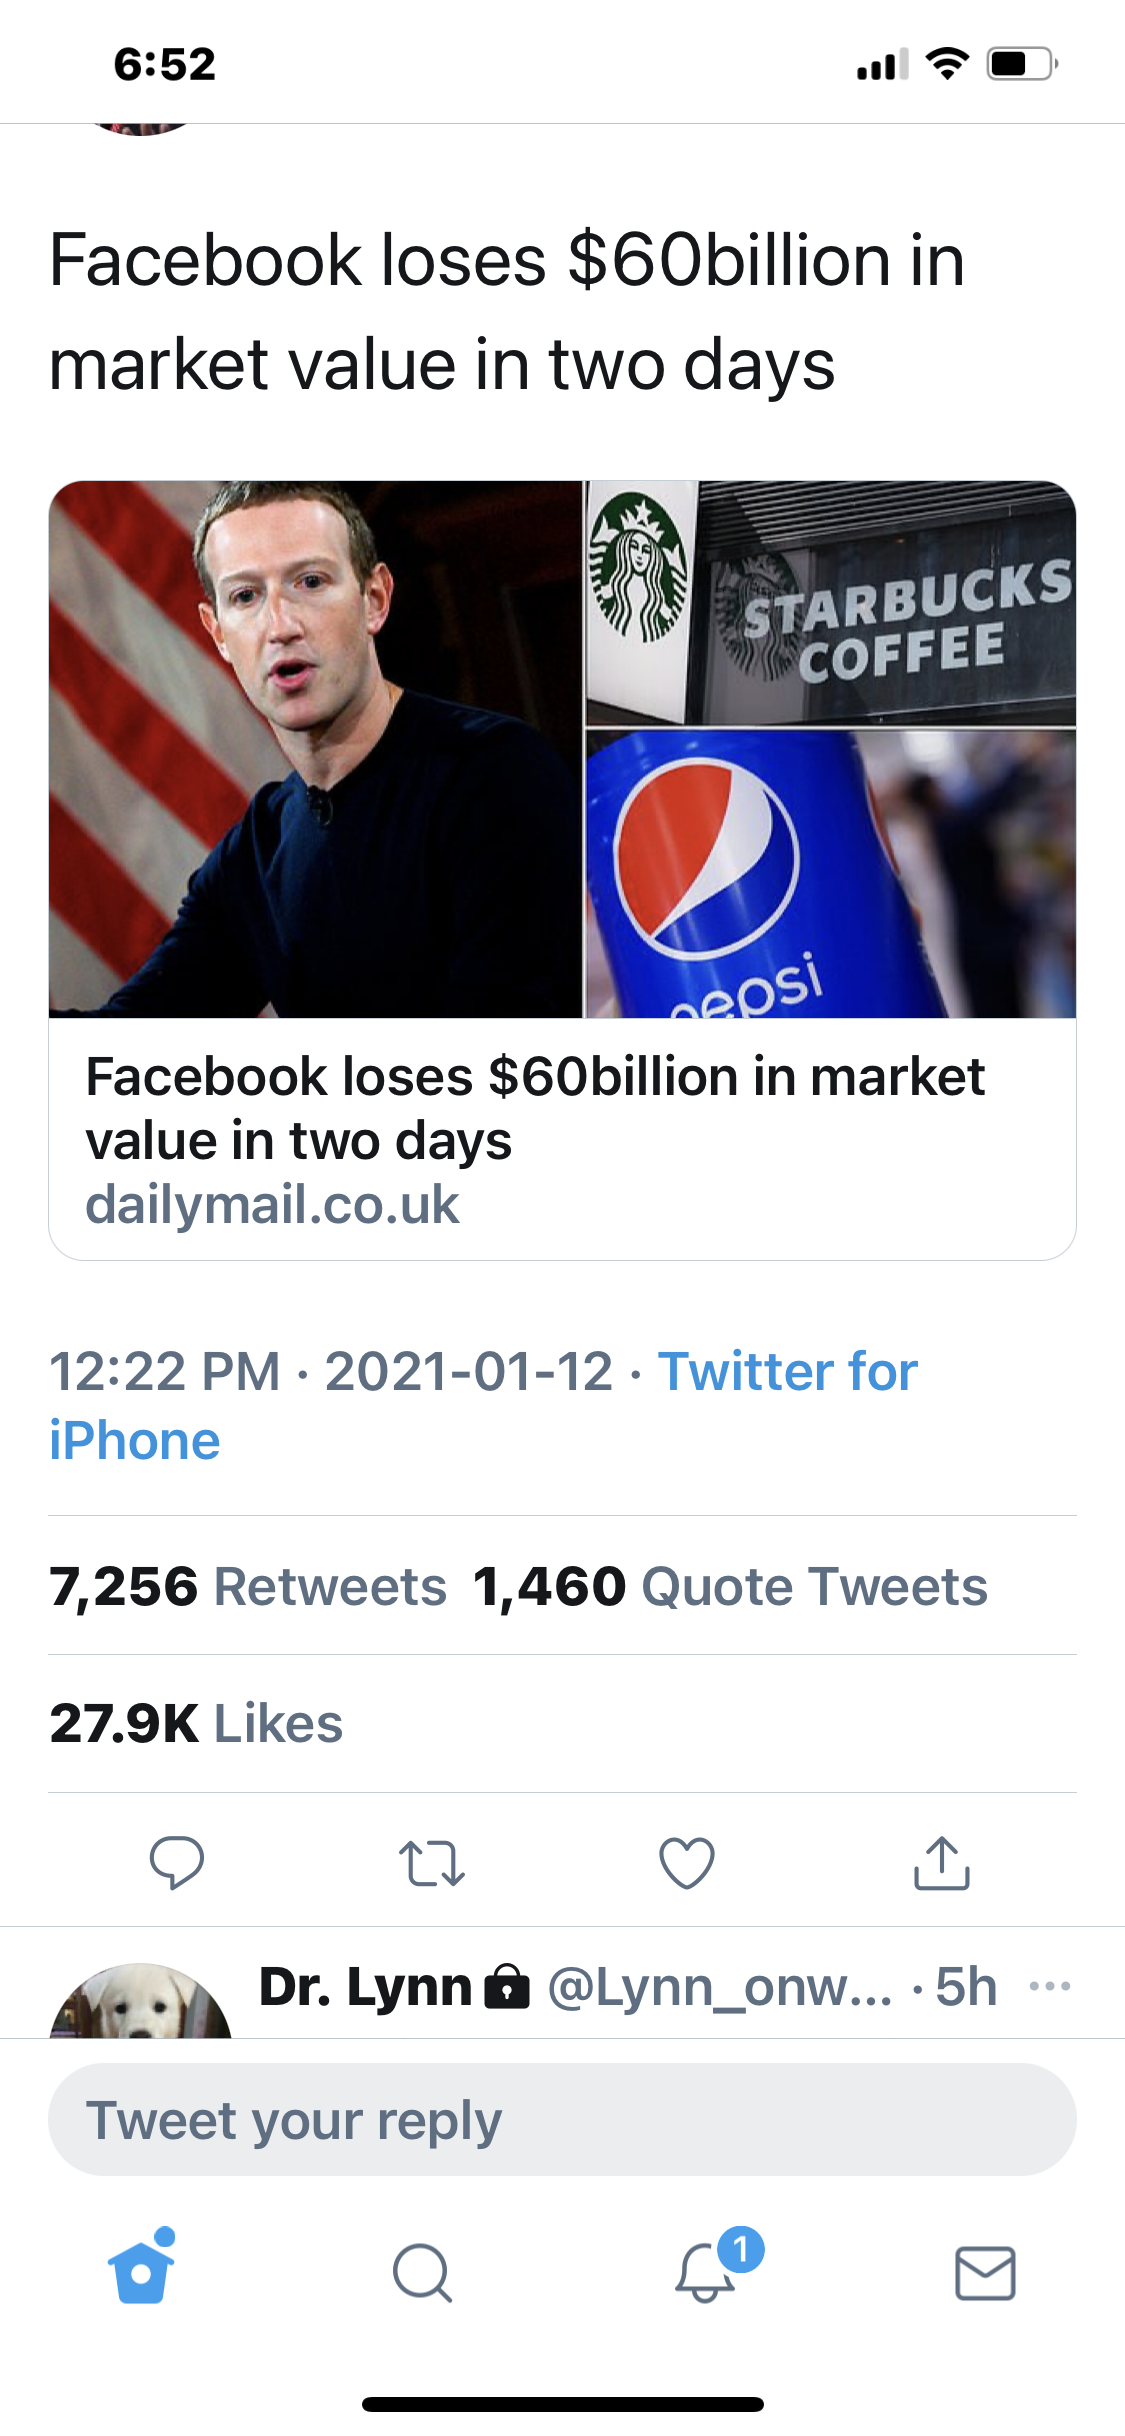Open more options on Dr. Lynn's reply
1125x2436 pixels.
point(1050,1986)
